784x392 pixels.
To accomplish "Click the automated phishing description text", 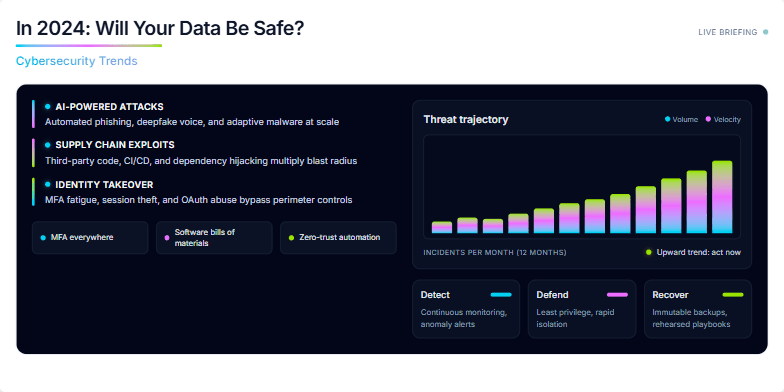I will [192, 122].
